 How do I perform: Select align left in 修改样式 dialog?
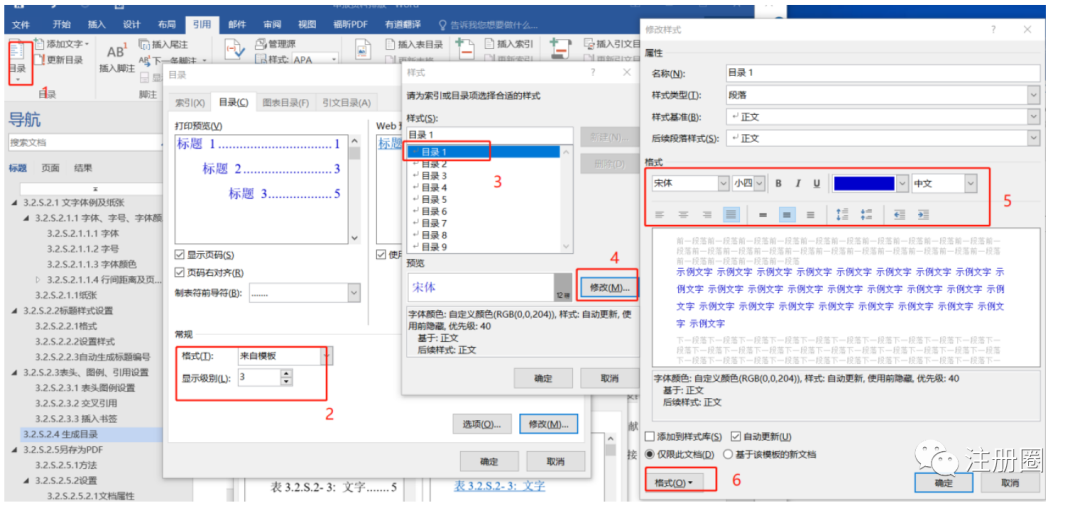(660, 215)
